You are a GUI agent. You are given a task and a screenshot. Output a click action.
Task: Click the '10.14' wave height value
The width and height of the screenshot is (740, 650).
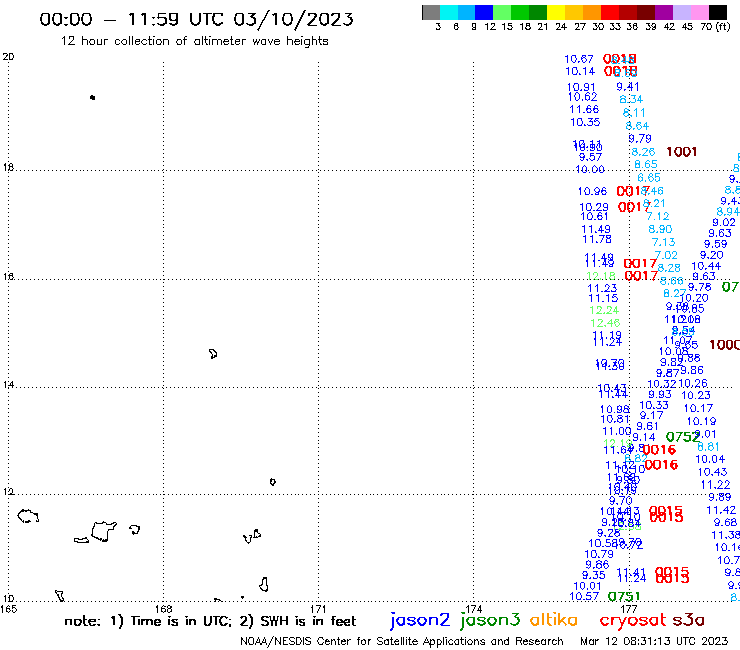580,71
